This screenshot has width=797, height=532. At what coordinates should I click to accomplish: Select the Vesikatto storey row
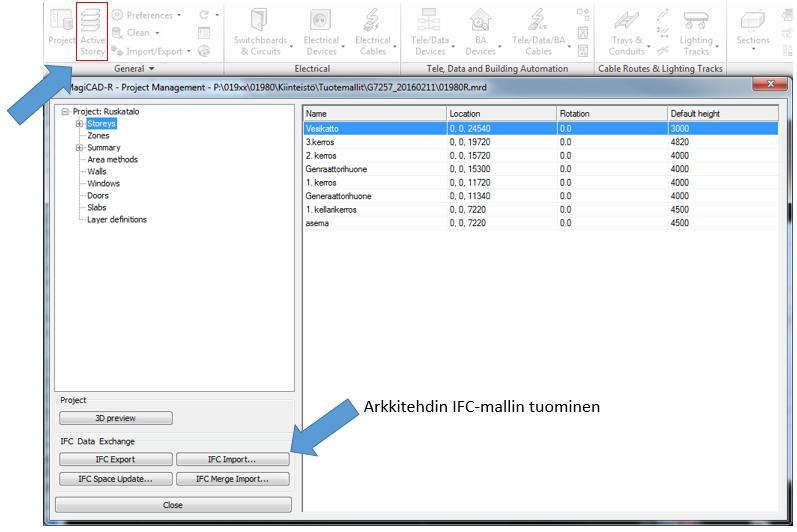(x=541, y=129)
